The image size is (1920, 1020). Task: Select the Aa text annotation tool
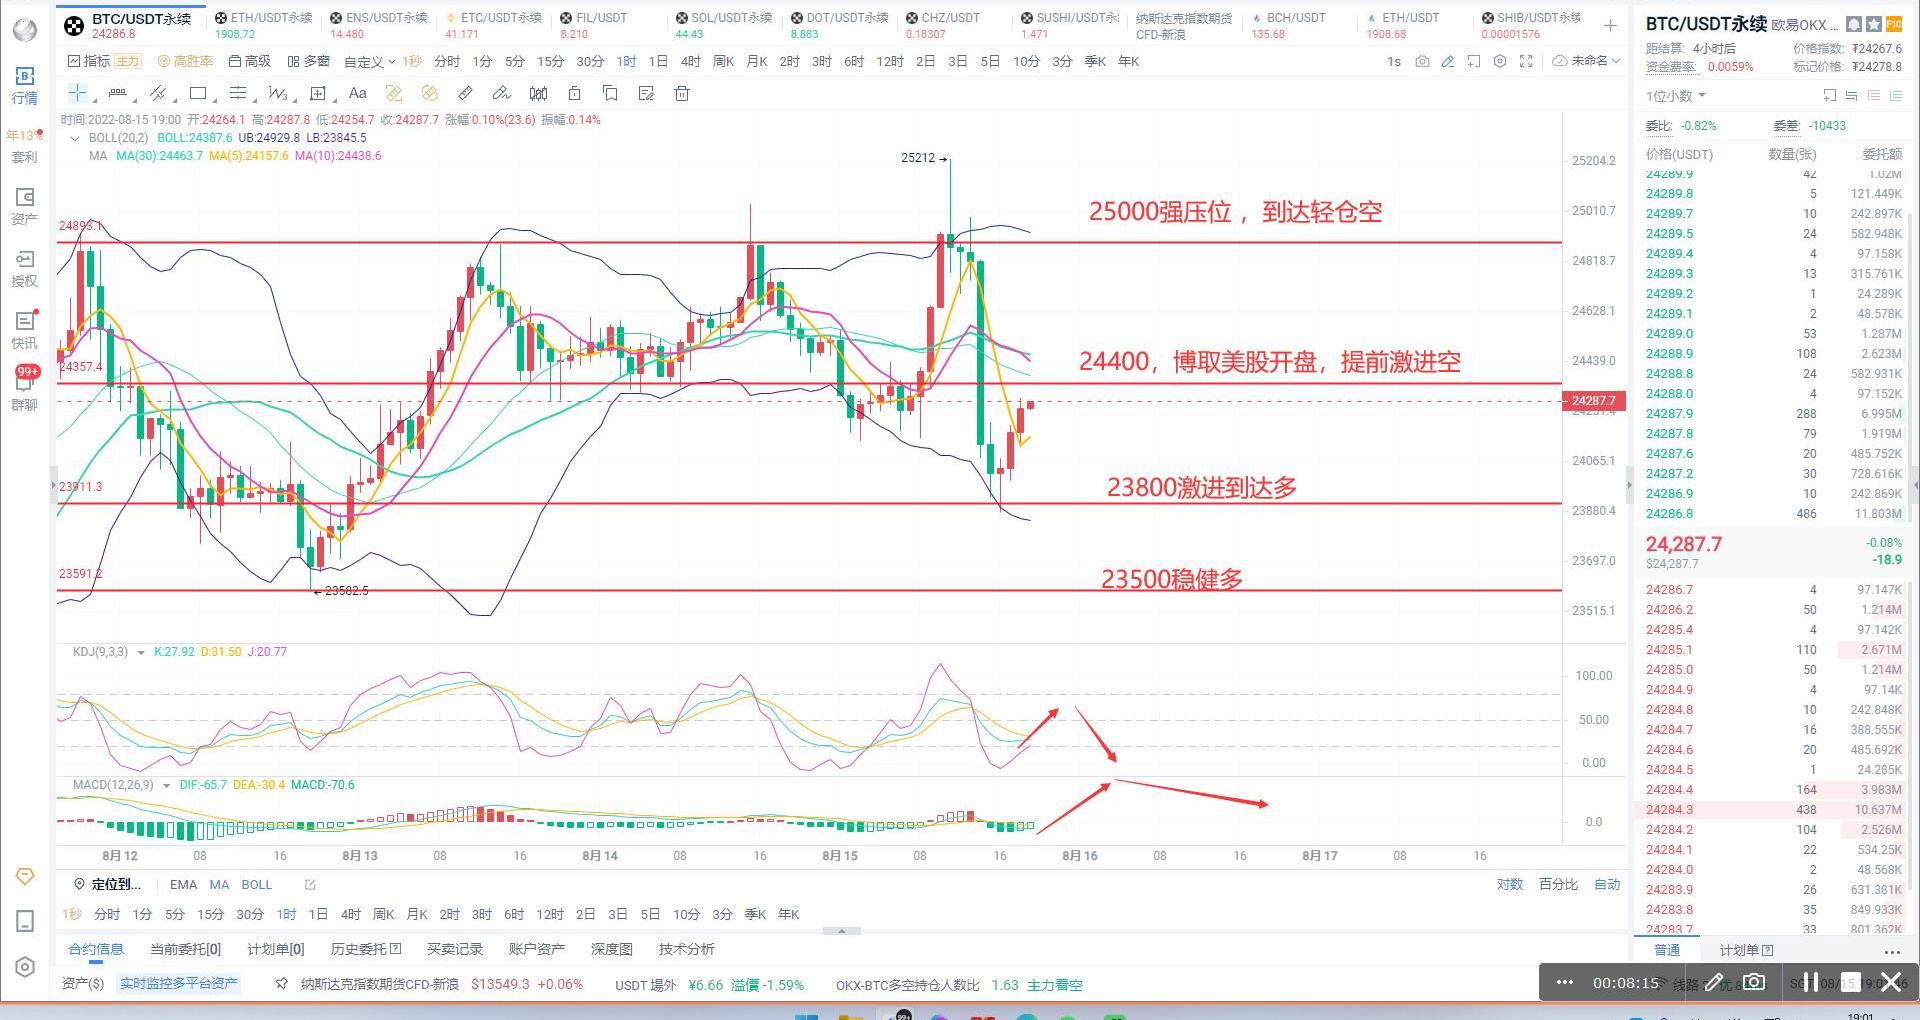point(357,94)
